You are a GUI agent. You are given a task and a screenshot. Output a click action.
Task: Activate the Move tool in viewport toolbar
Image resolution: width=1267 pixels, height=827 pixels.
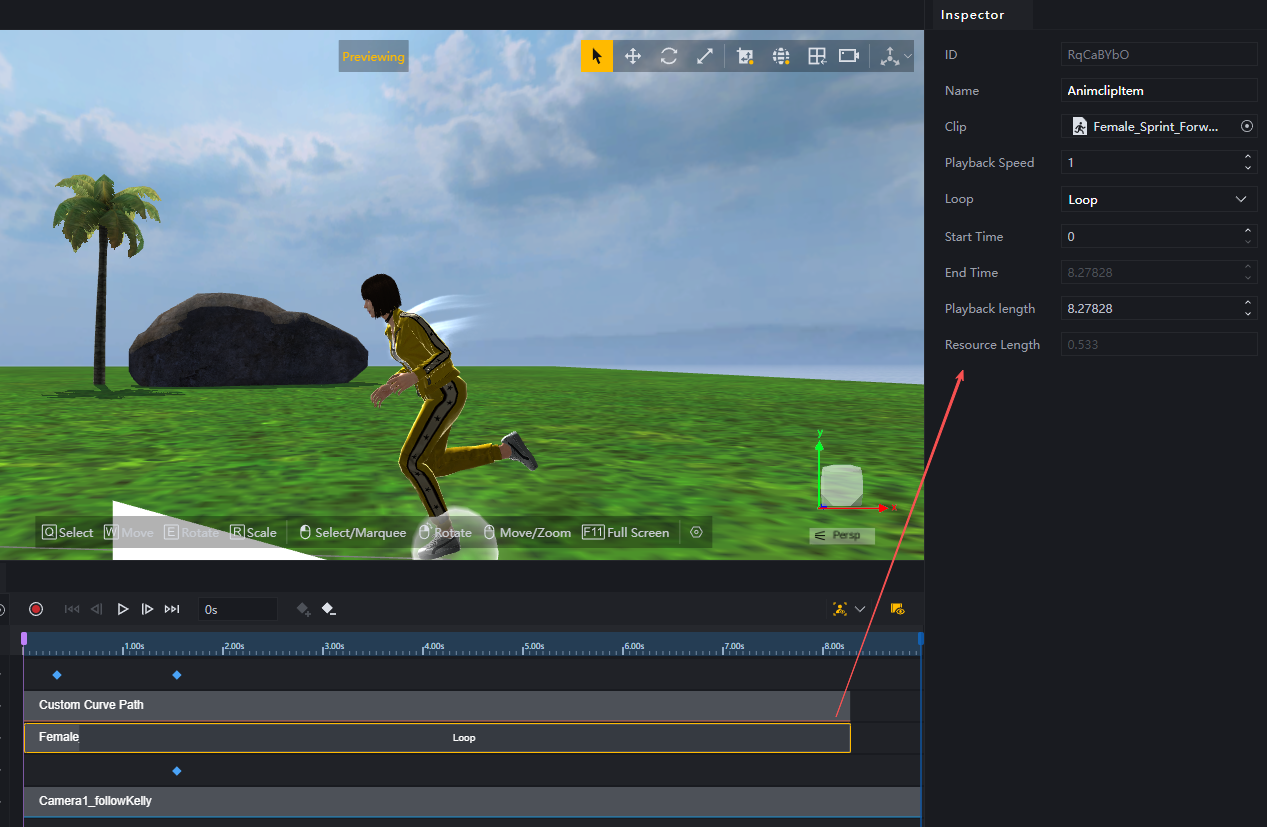633,56
